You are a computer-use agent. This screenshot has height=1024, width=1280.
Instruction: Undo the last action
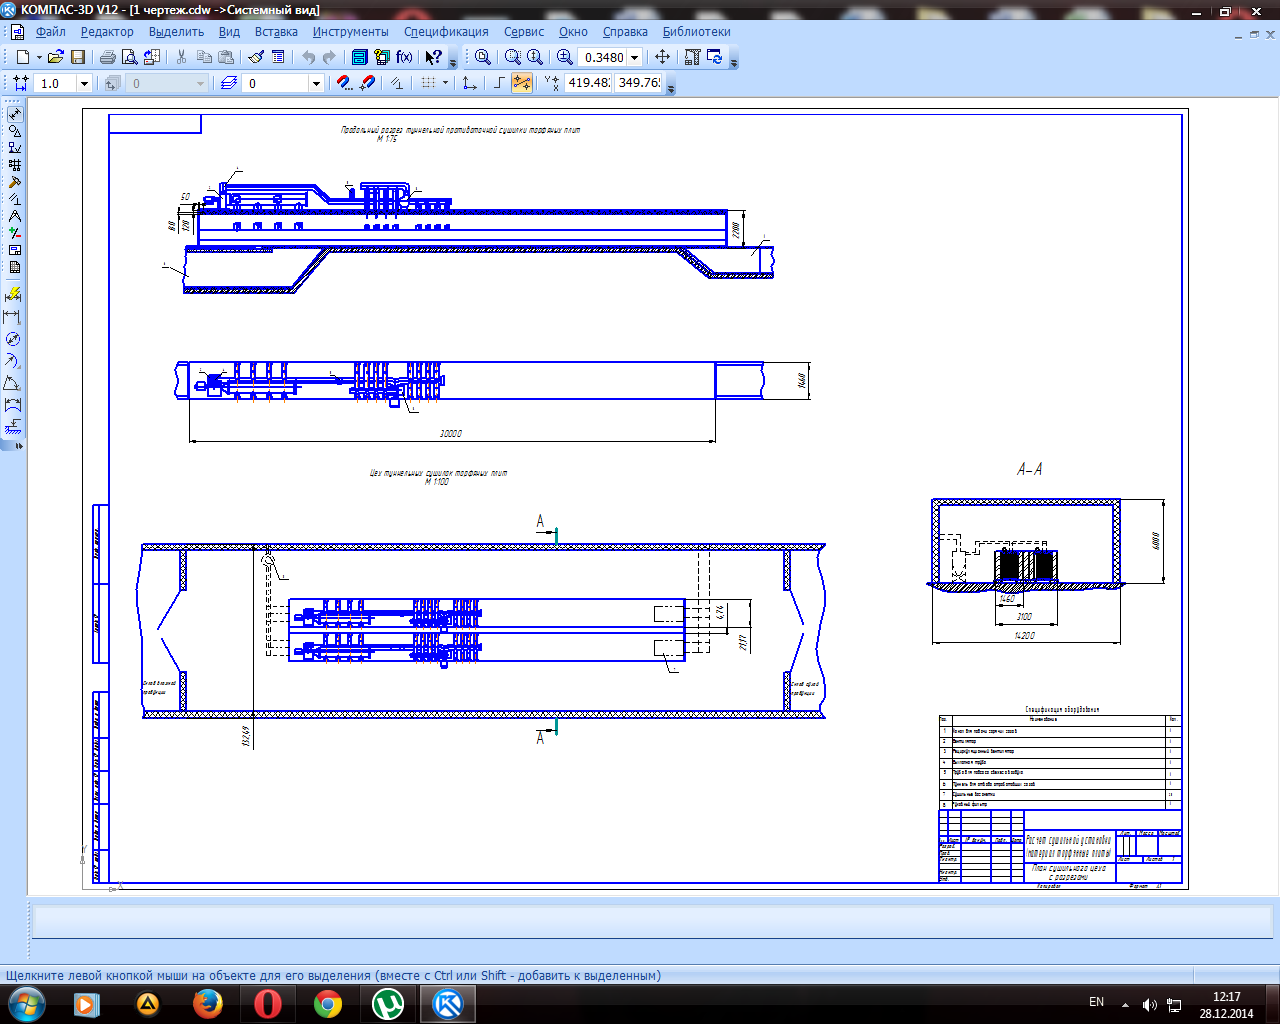coord(308,57)
